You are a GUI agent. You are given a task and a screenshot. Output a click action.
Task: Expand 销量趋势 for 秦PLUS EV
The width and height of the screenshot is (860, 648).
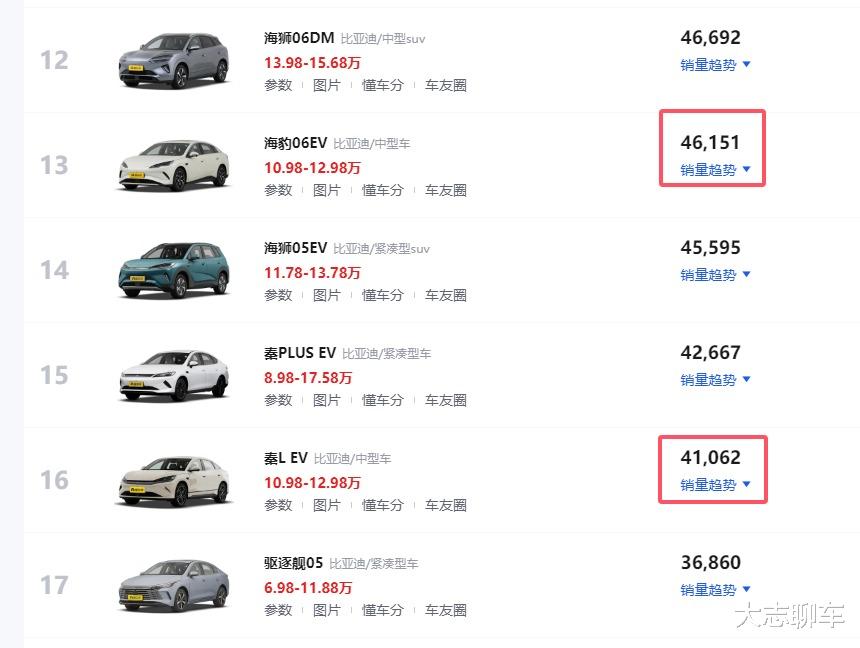[715, 380]
